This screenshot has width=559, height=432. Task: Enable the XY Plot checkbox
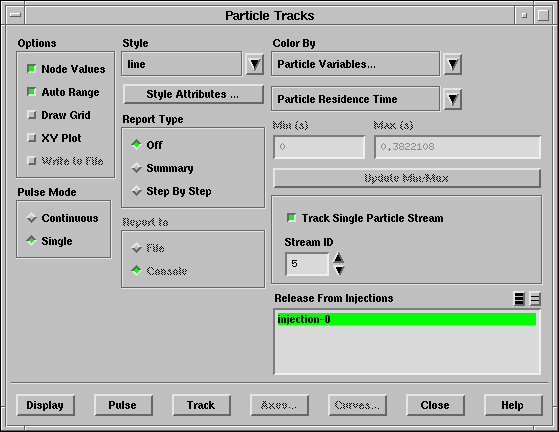(32, 138)
